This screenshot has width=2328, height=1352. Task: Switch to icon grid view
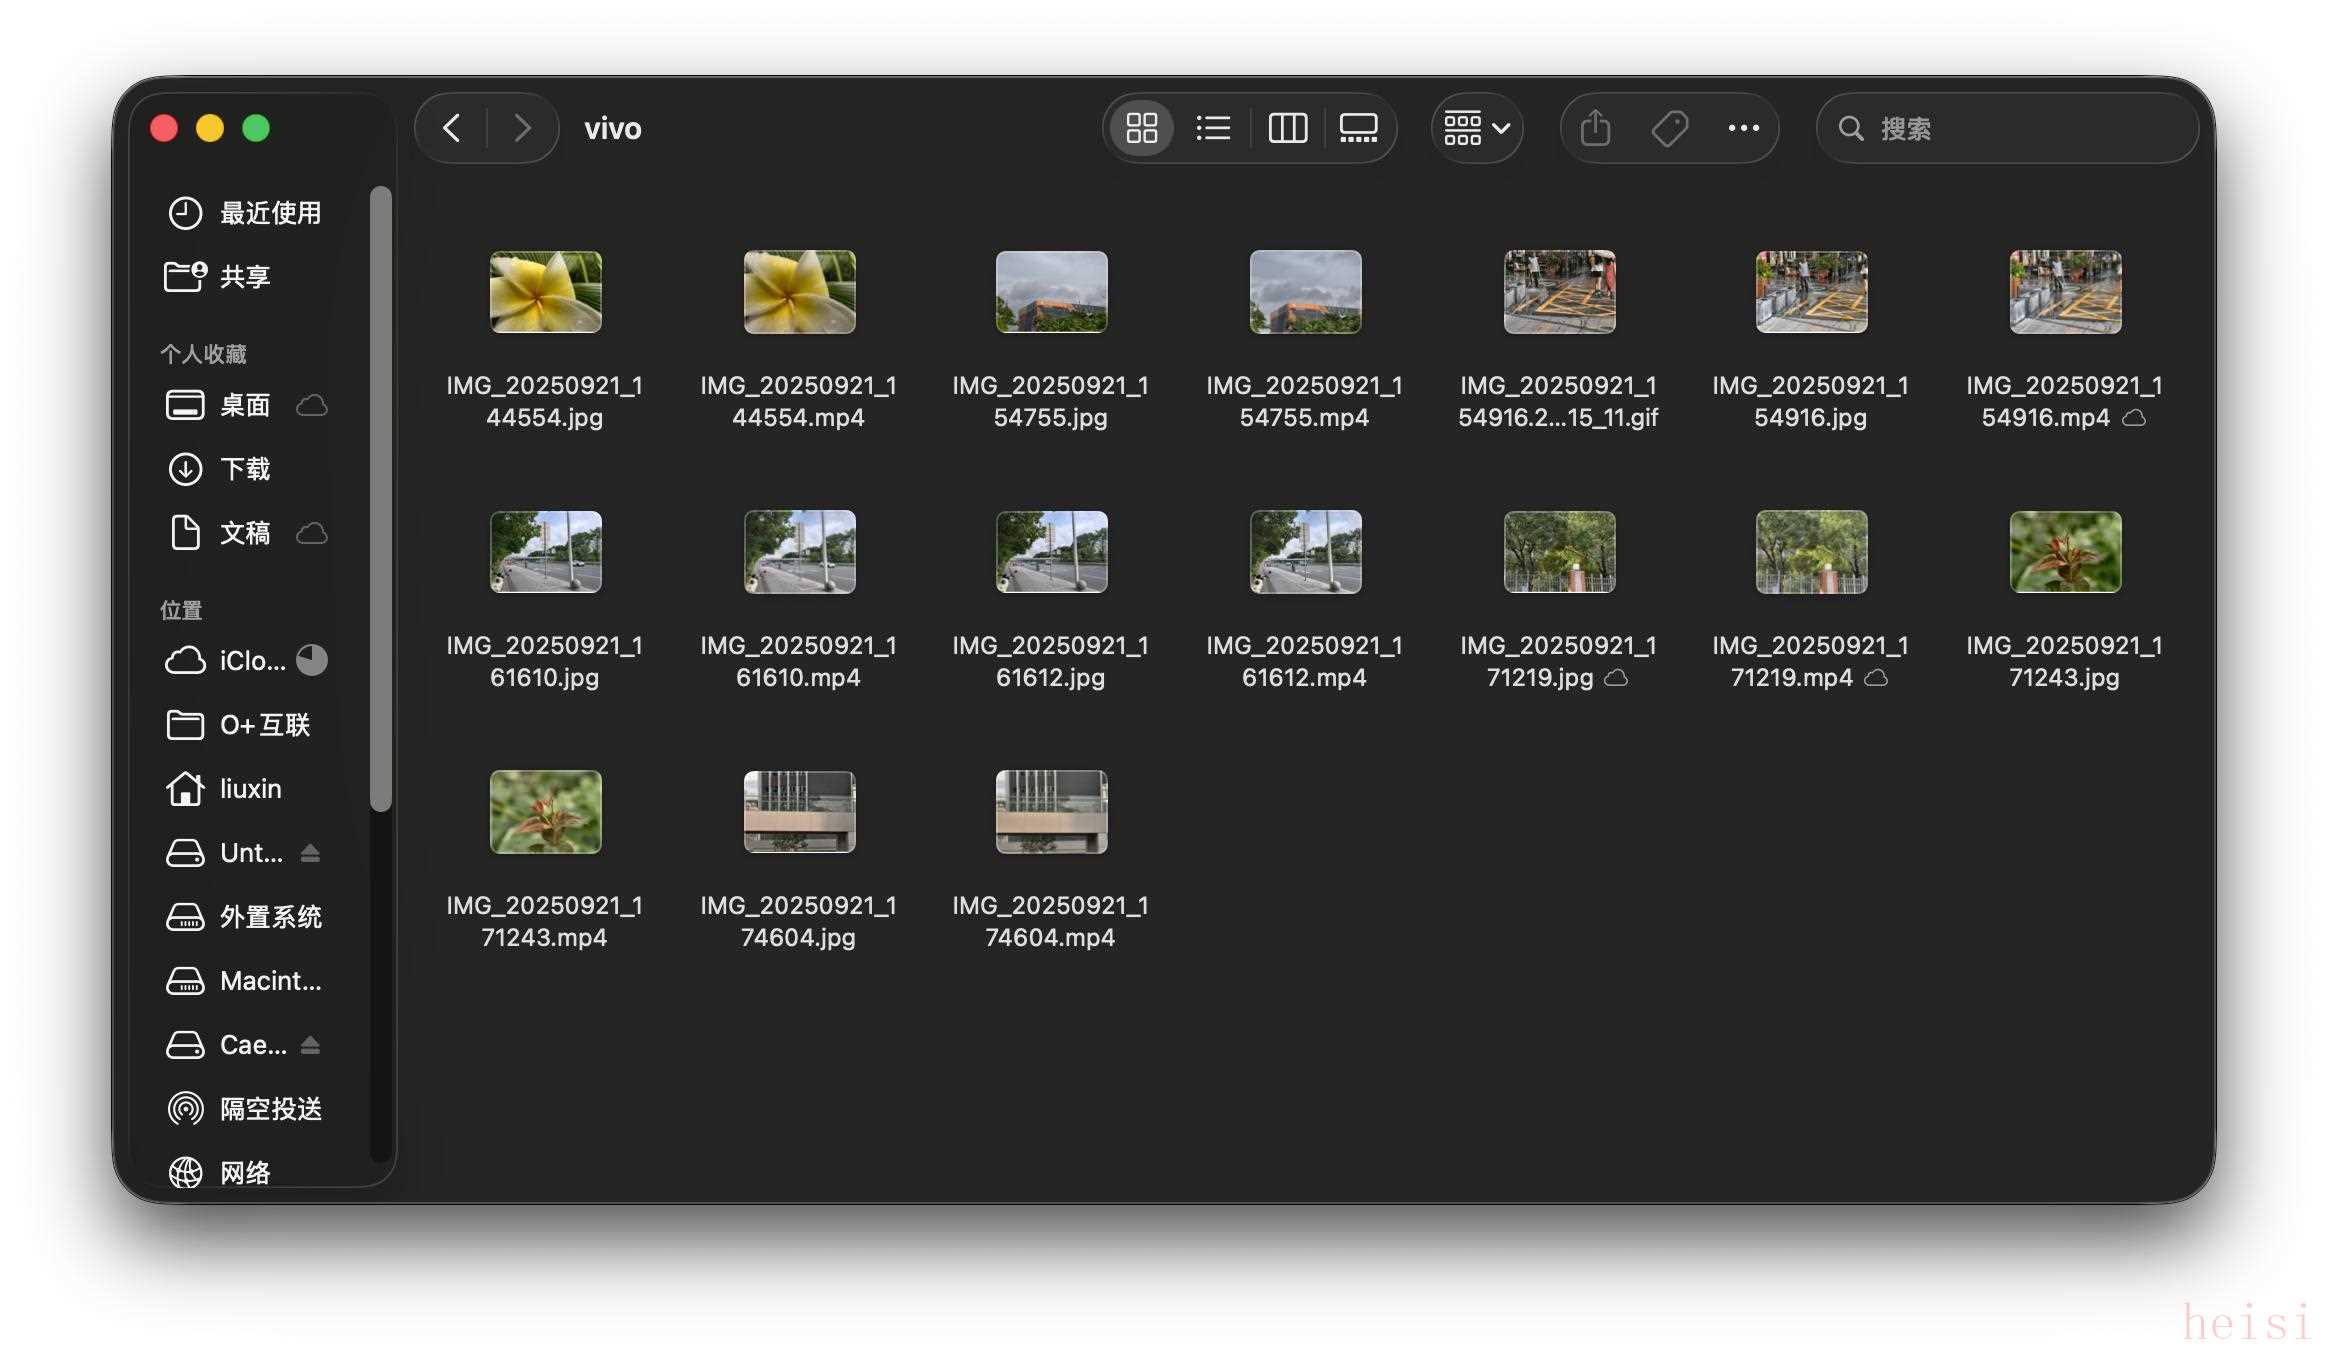[x=1141, y=128]
